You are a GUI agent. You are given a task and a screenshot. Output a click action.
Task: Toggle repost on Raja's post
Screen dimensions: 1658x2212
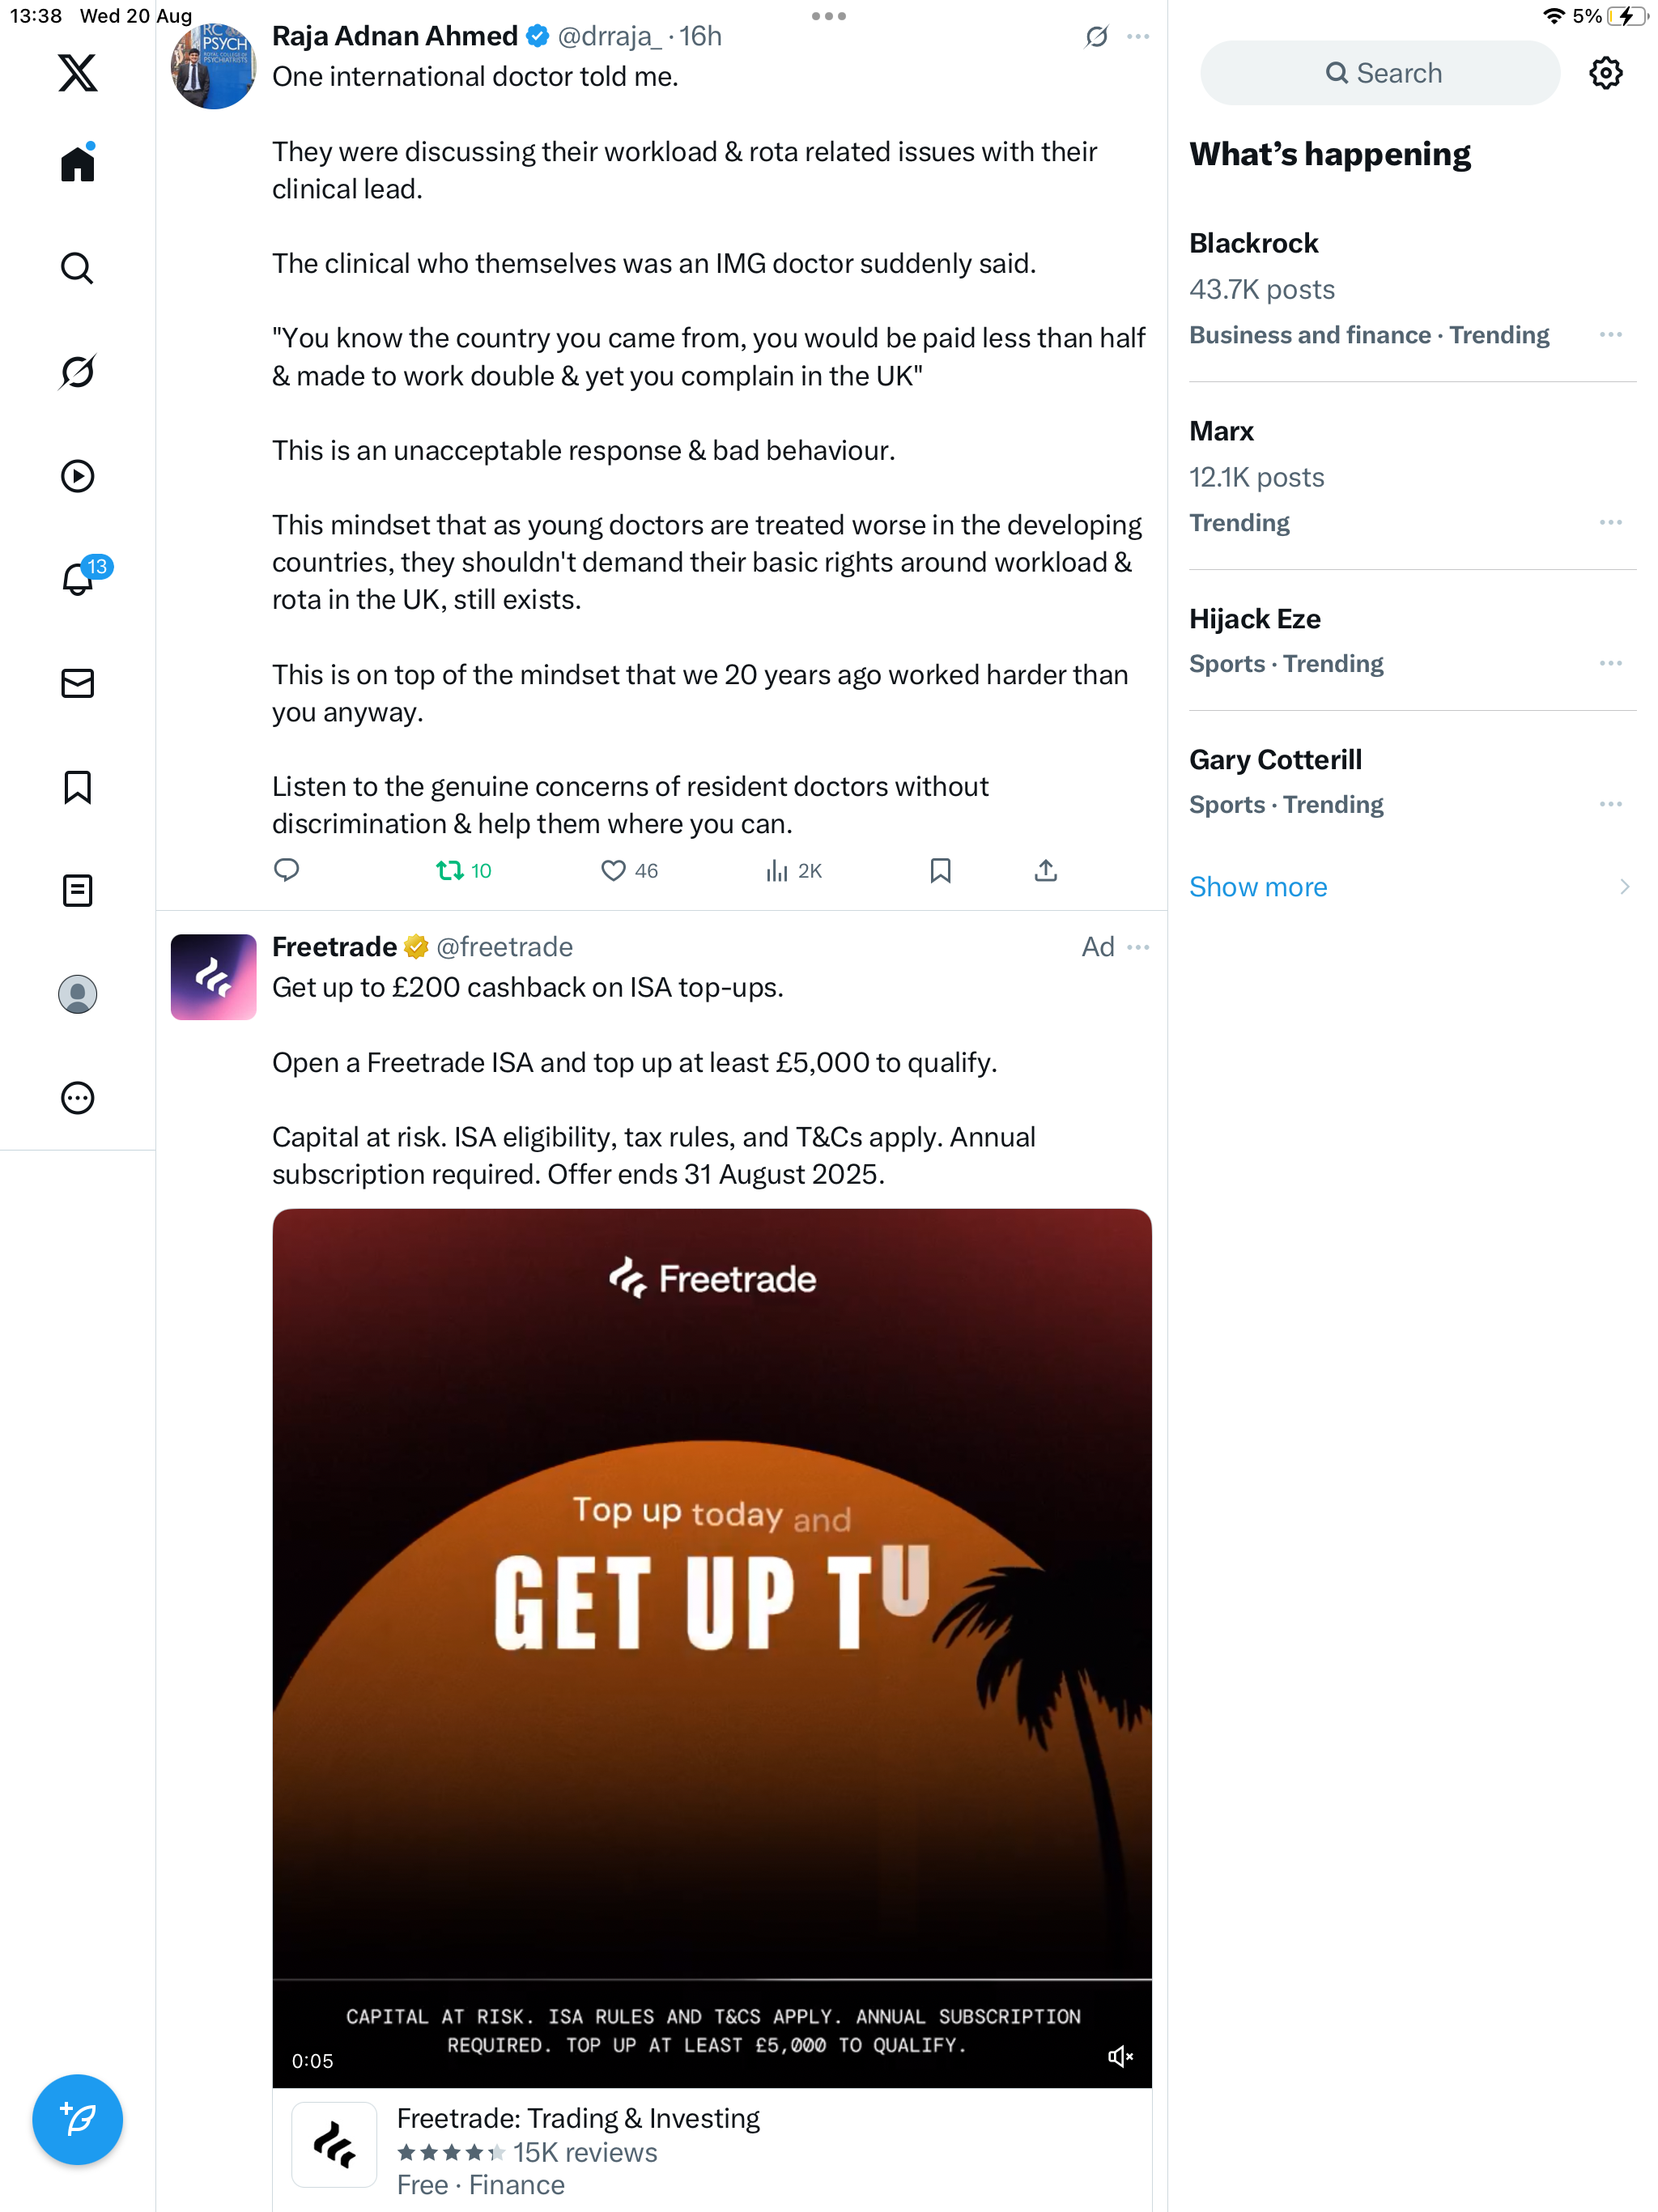450,870
